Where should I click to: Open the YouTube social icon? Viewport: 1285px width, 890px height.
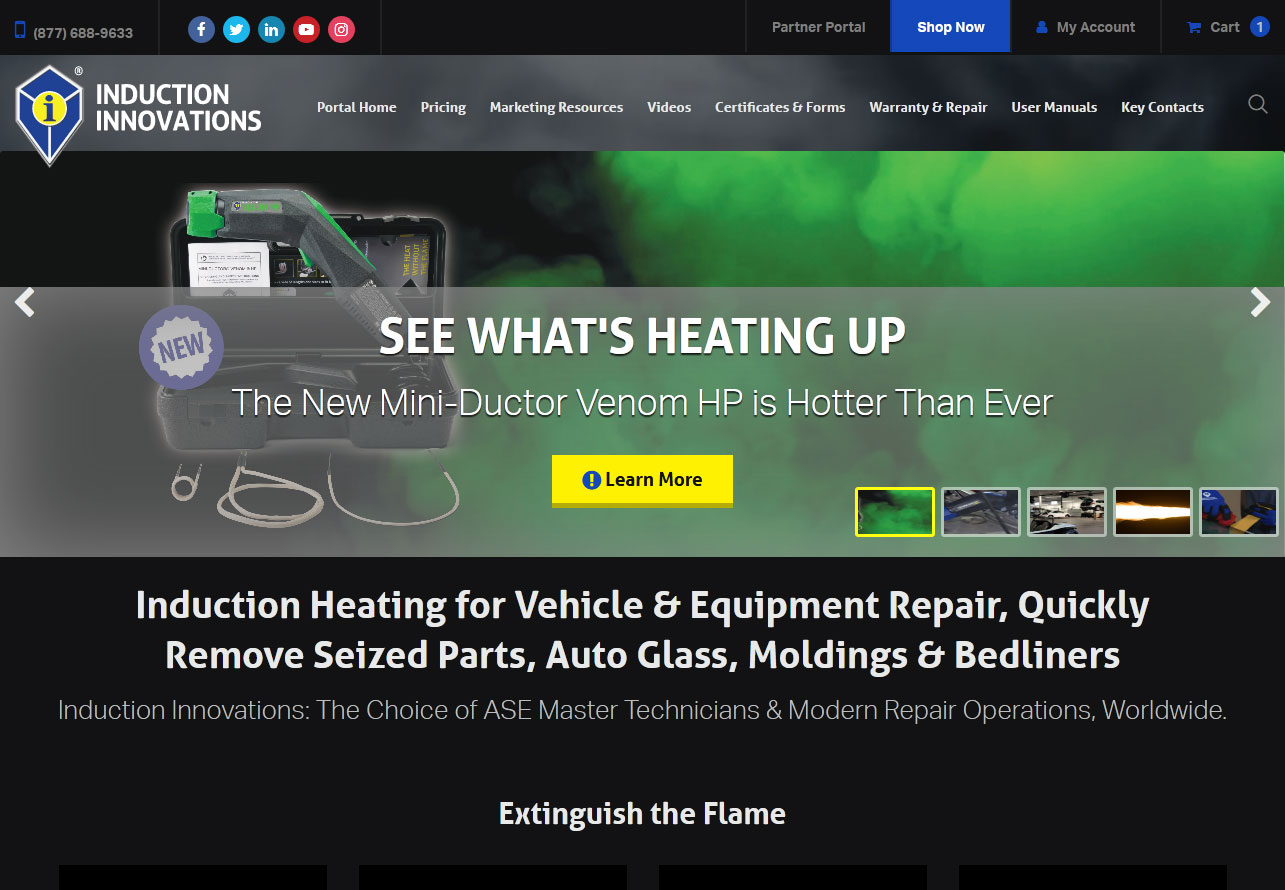coord(306,30)
